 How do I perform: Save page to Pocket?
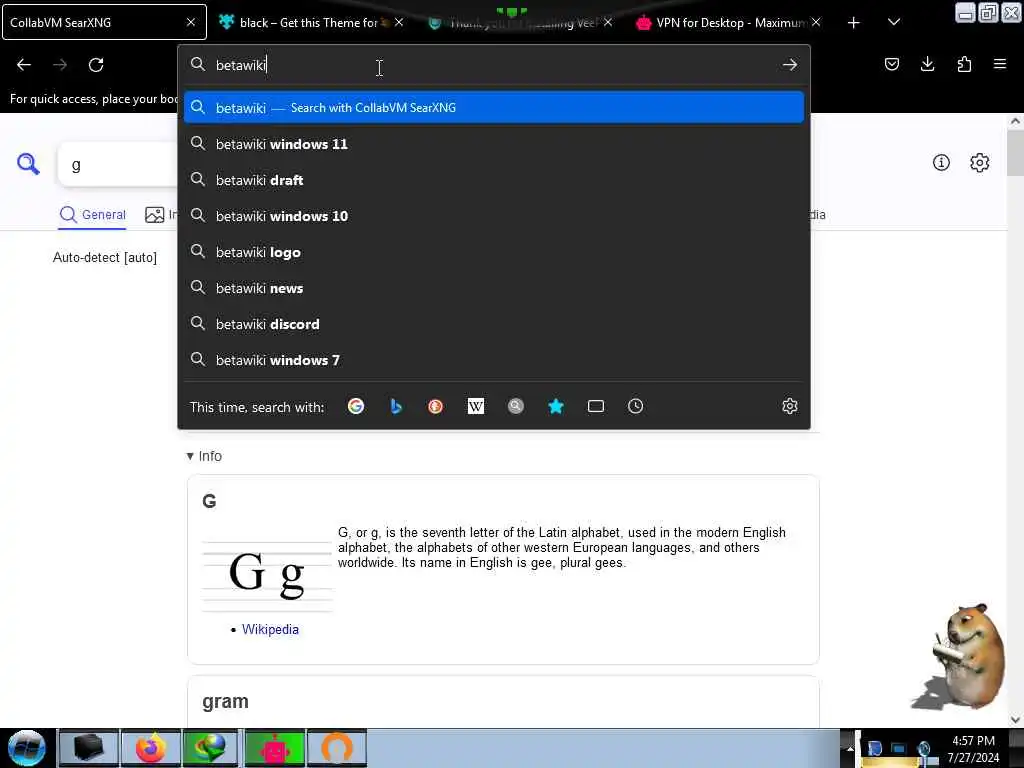(891, 64)
